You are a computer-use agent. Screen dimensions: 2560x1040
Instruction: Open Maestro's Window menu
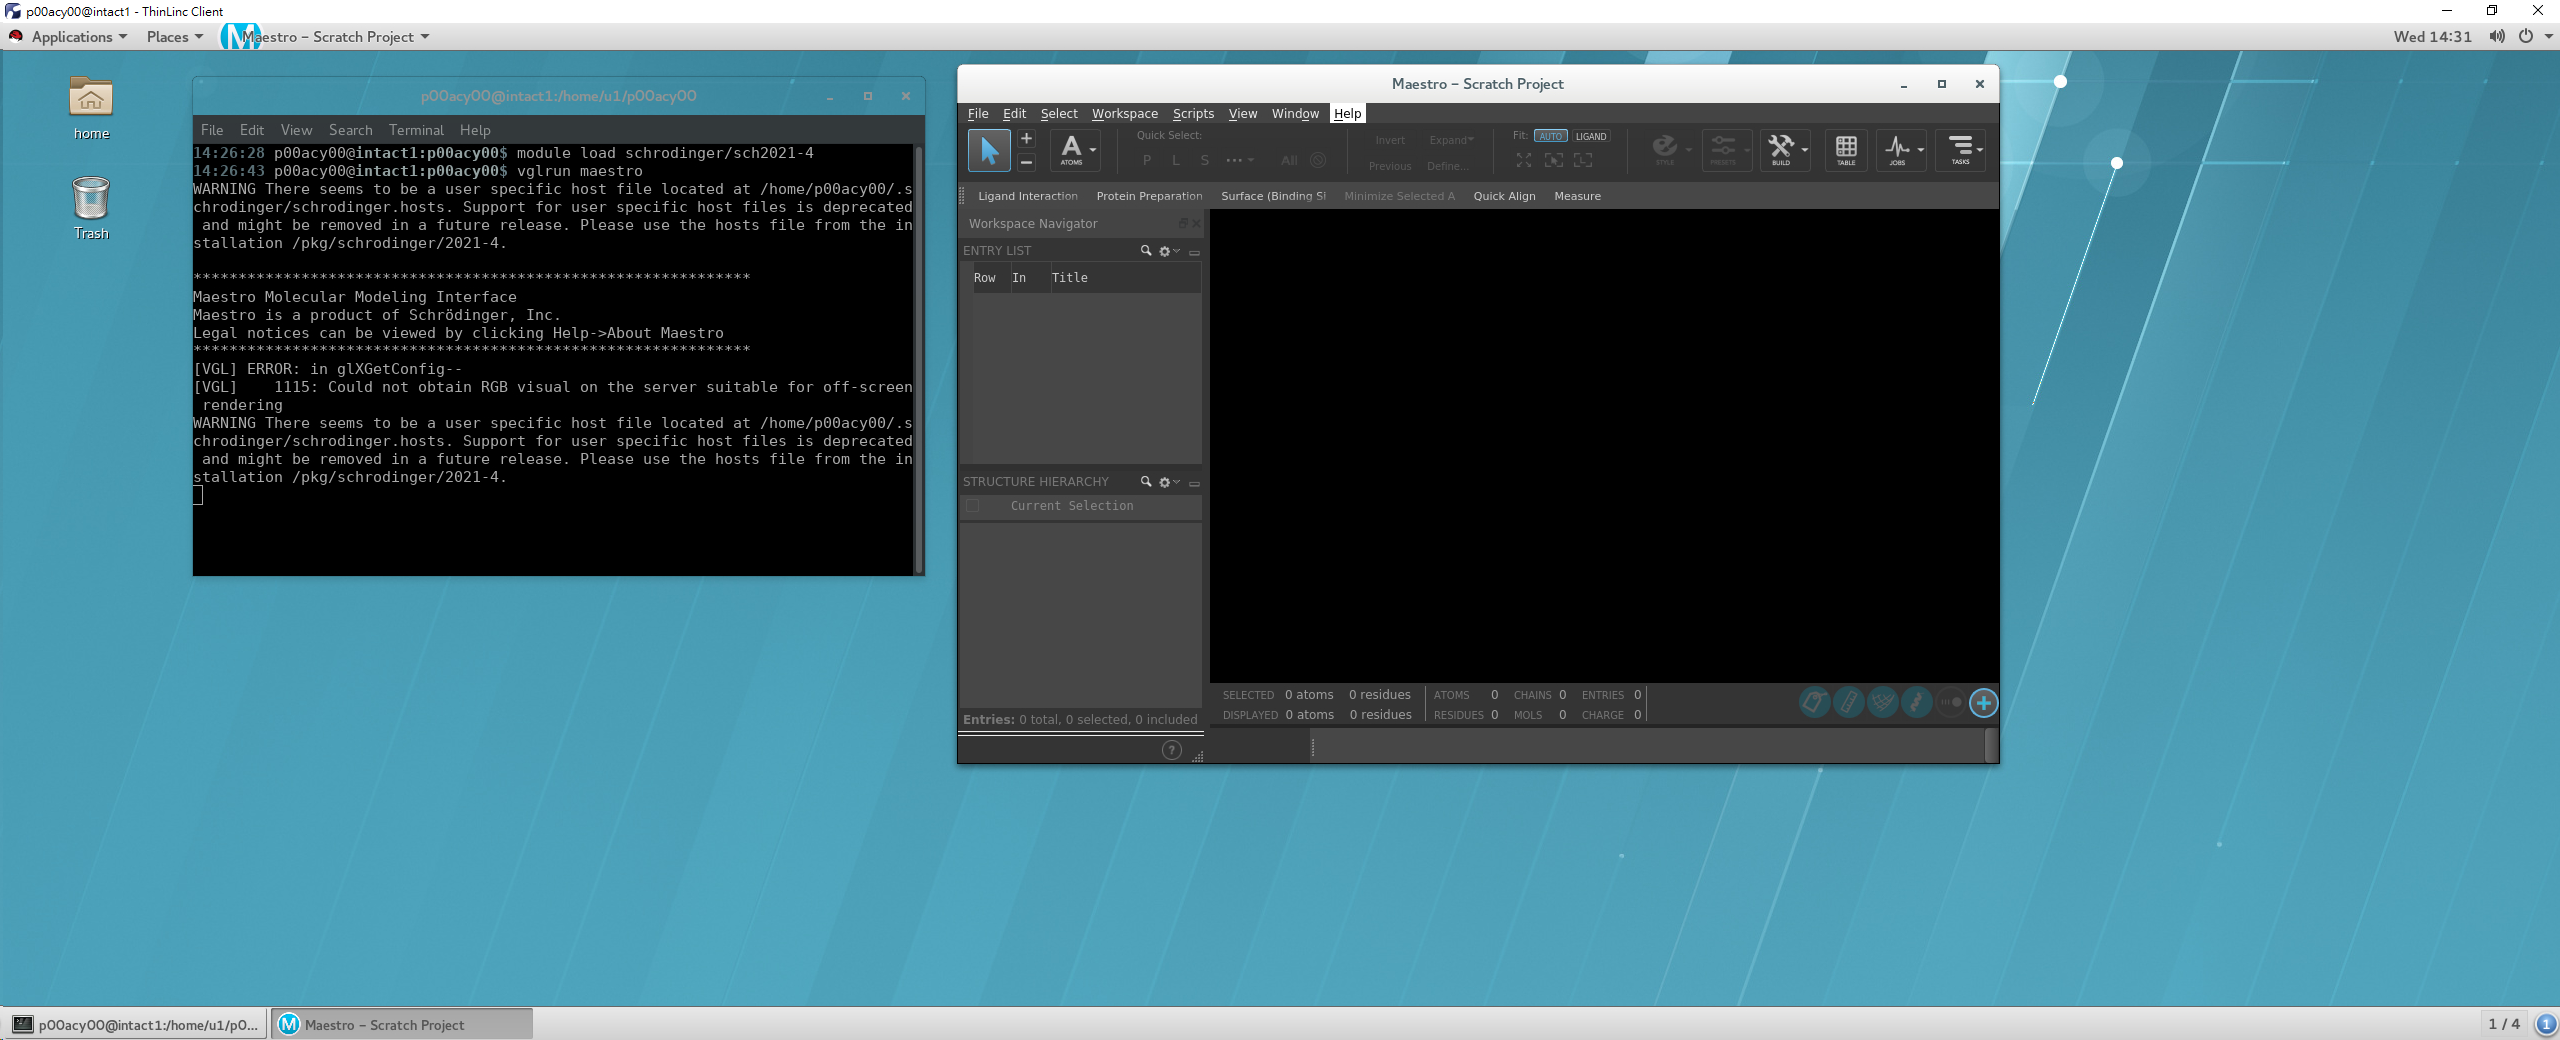1295,114
